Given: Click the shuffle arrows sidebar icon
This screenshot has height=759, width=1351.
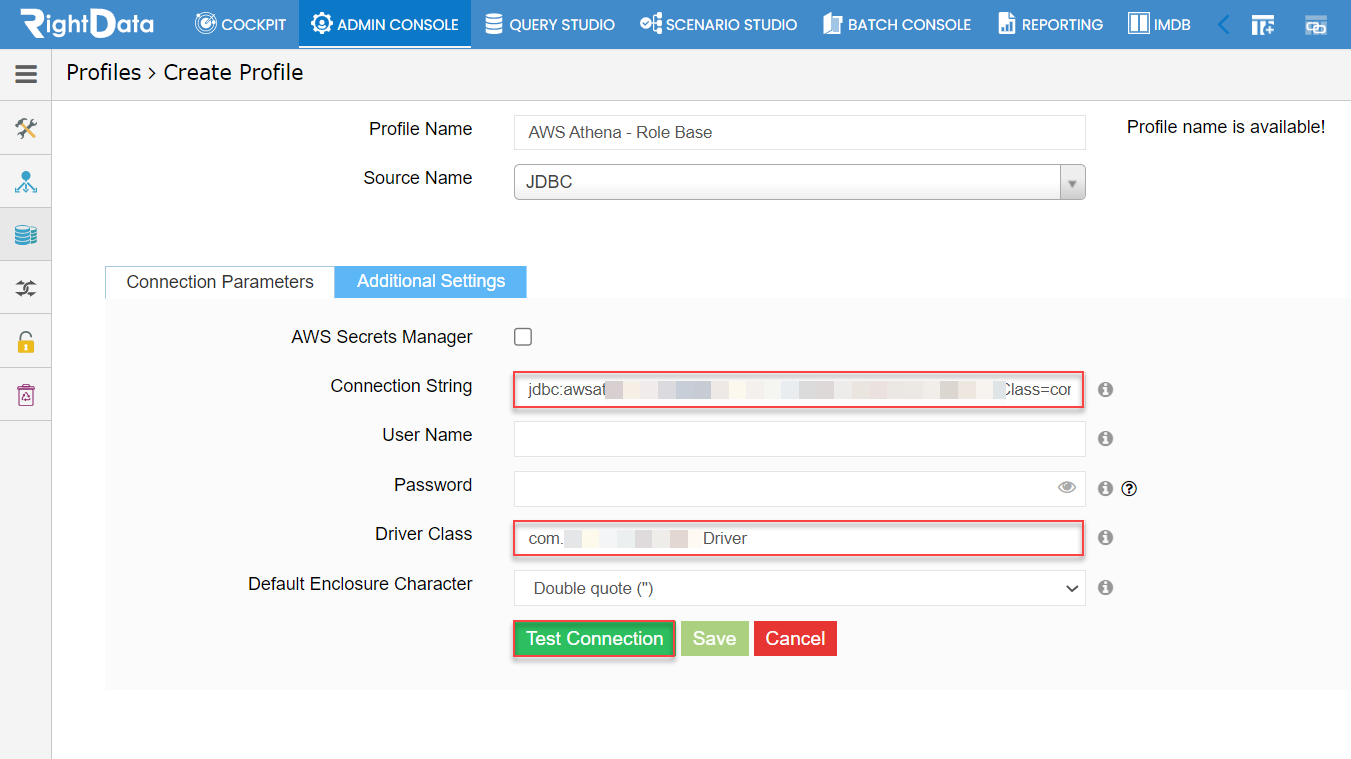Looking at the screenshot, I should [26, 289].
